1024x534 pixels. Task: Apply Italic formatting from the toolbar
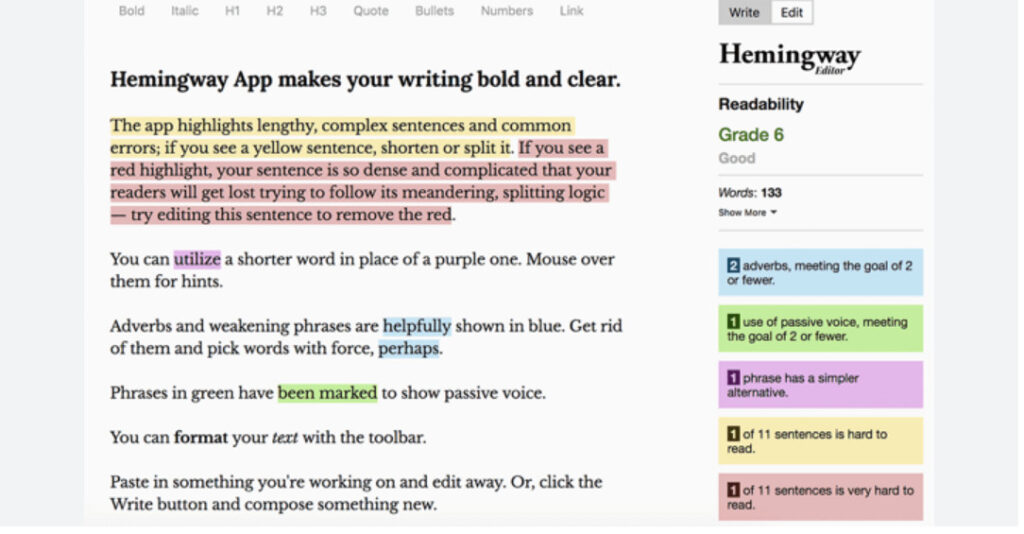(185, 11)
